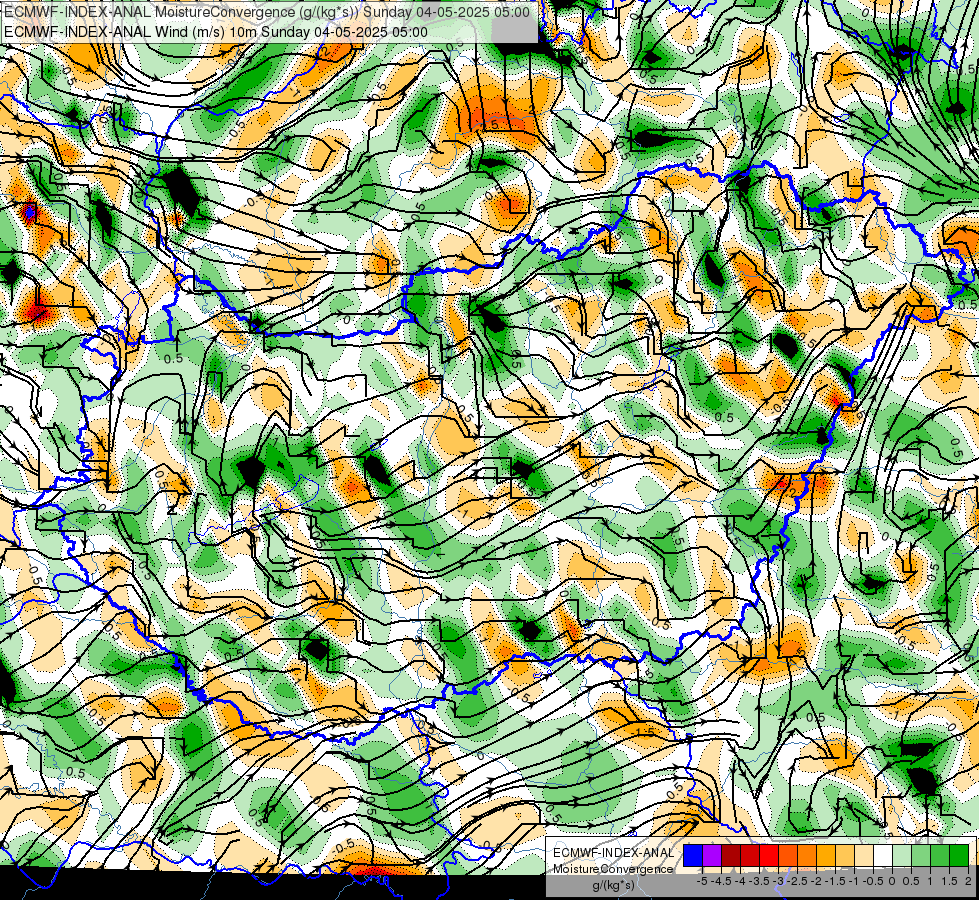Click the palest green legend swatch after 0
The height and width of the screenshot is (900, 979).
coord(902,856)
